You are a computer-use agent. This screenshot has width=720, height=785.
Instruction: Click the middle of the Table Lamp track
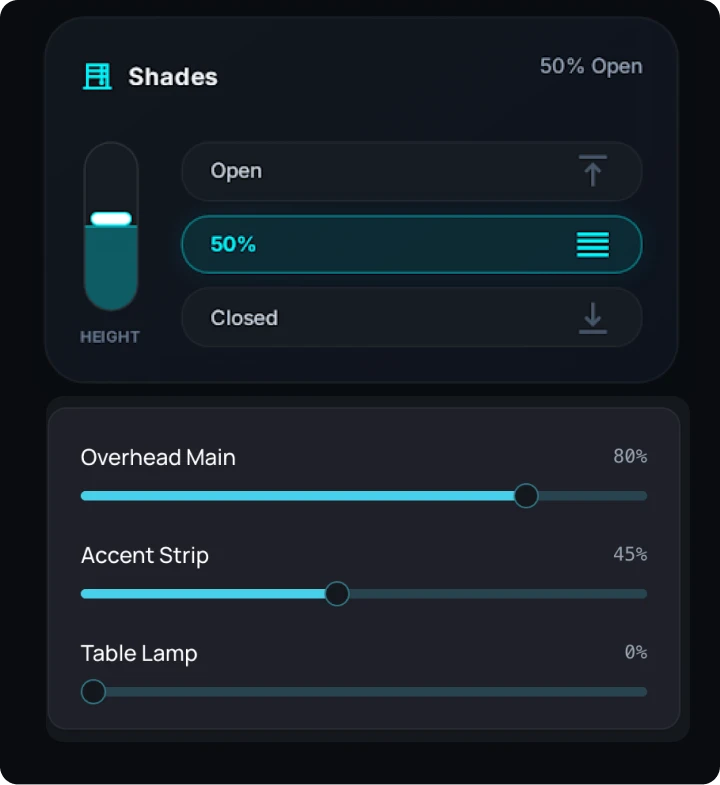coord(364,691)
